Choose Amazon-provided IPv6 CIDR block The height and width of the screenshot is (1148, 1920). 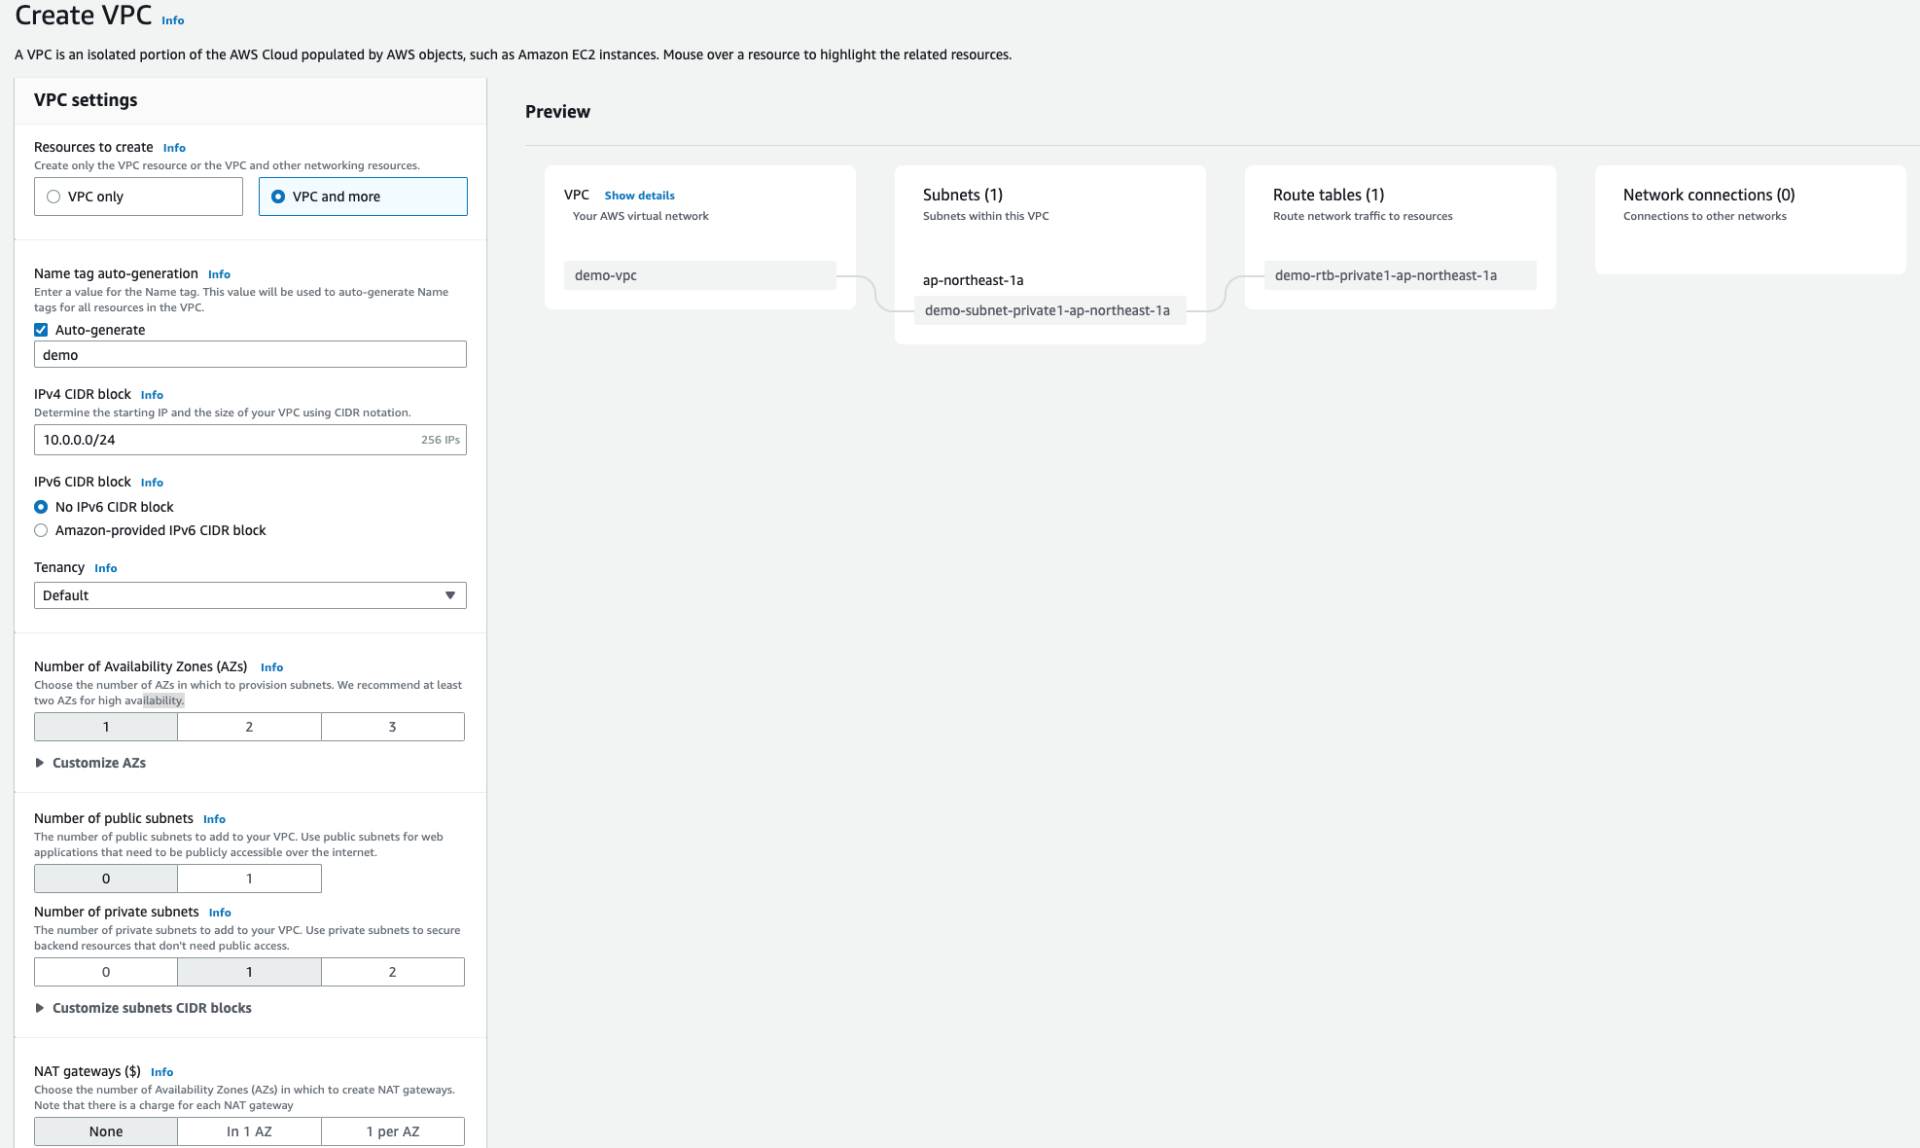coord(41,531)
